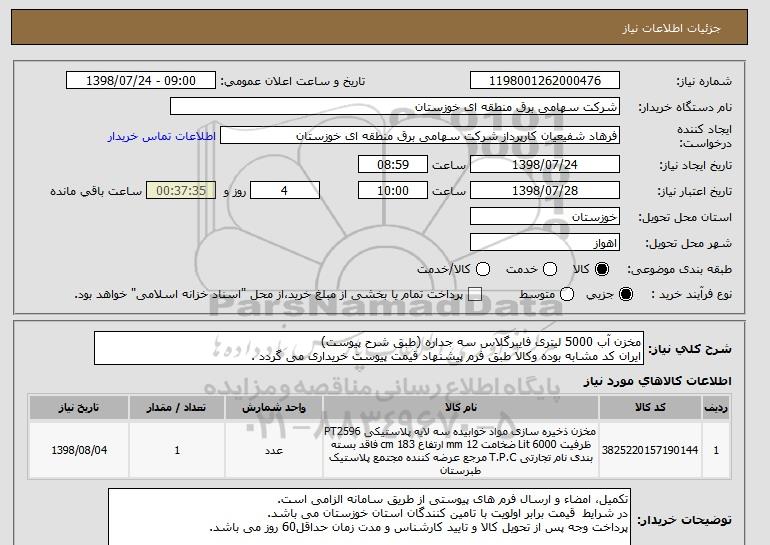Viewport: 770px width, 545px height.
Task: Select the کالا radio button
Action: coord(602,269)
